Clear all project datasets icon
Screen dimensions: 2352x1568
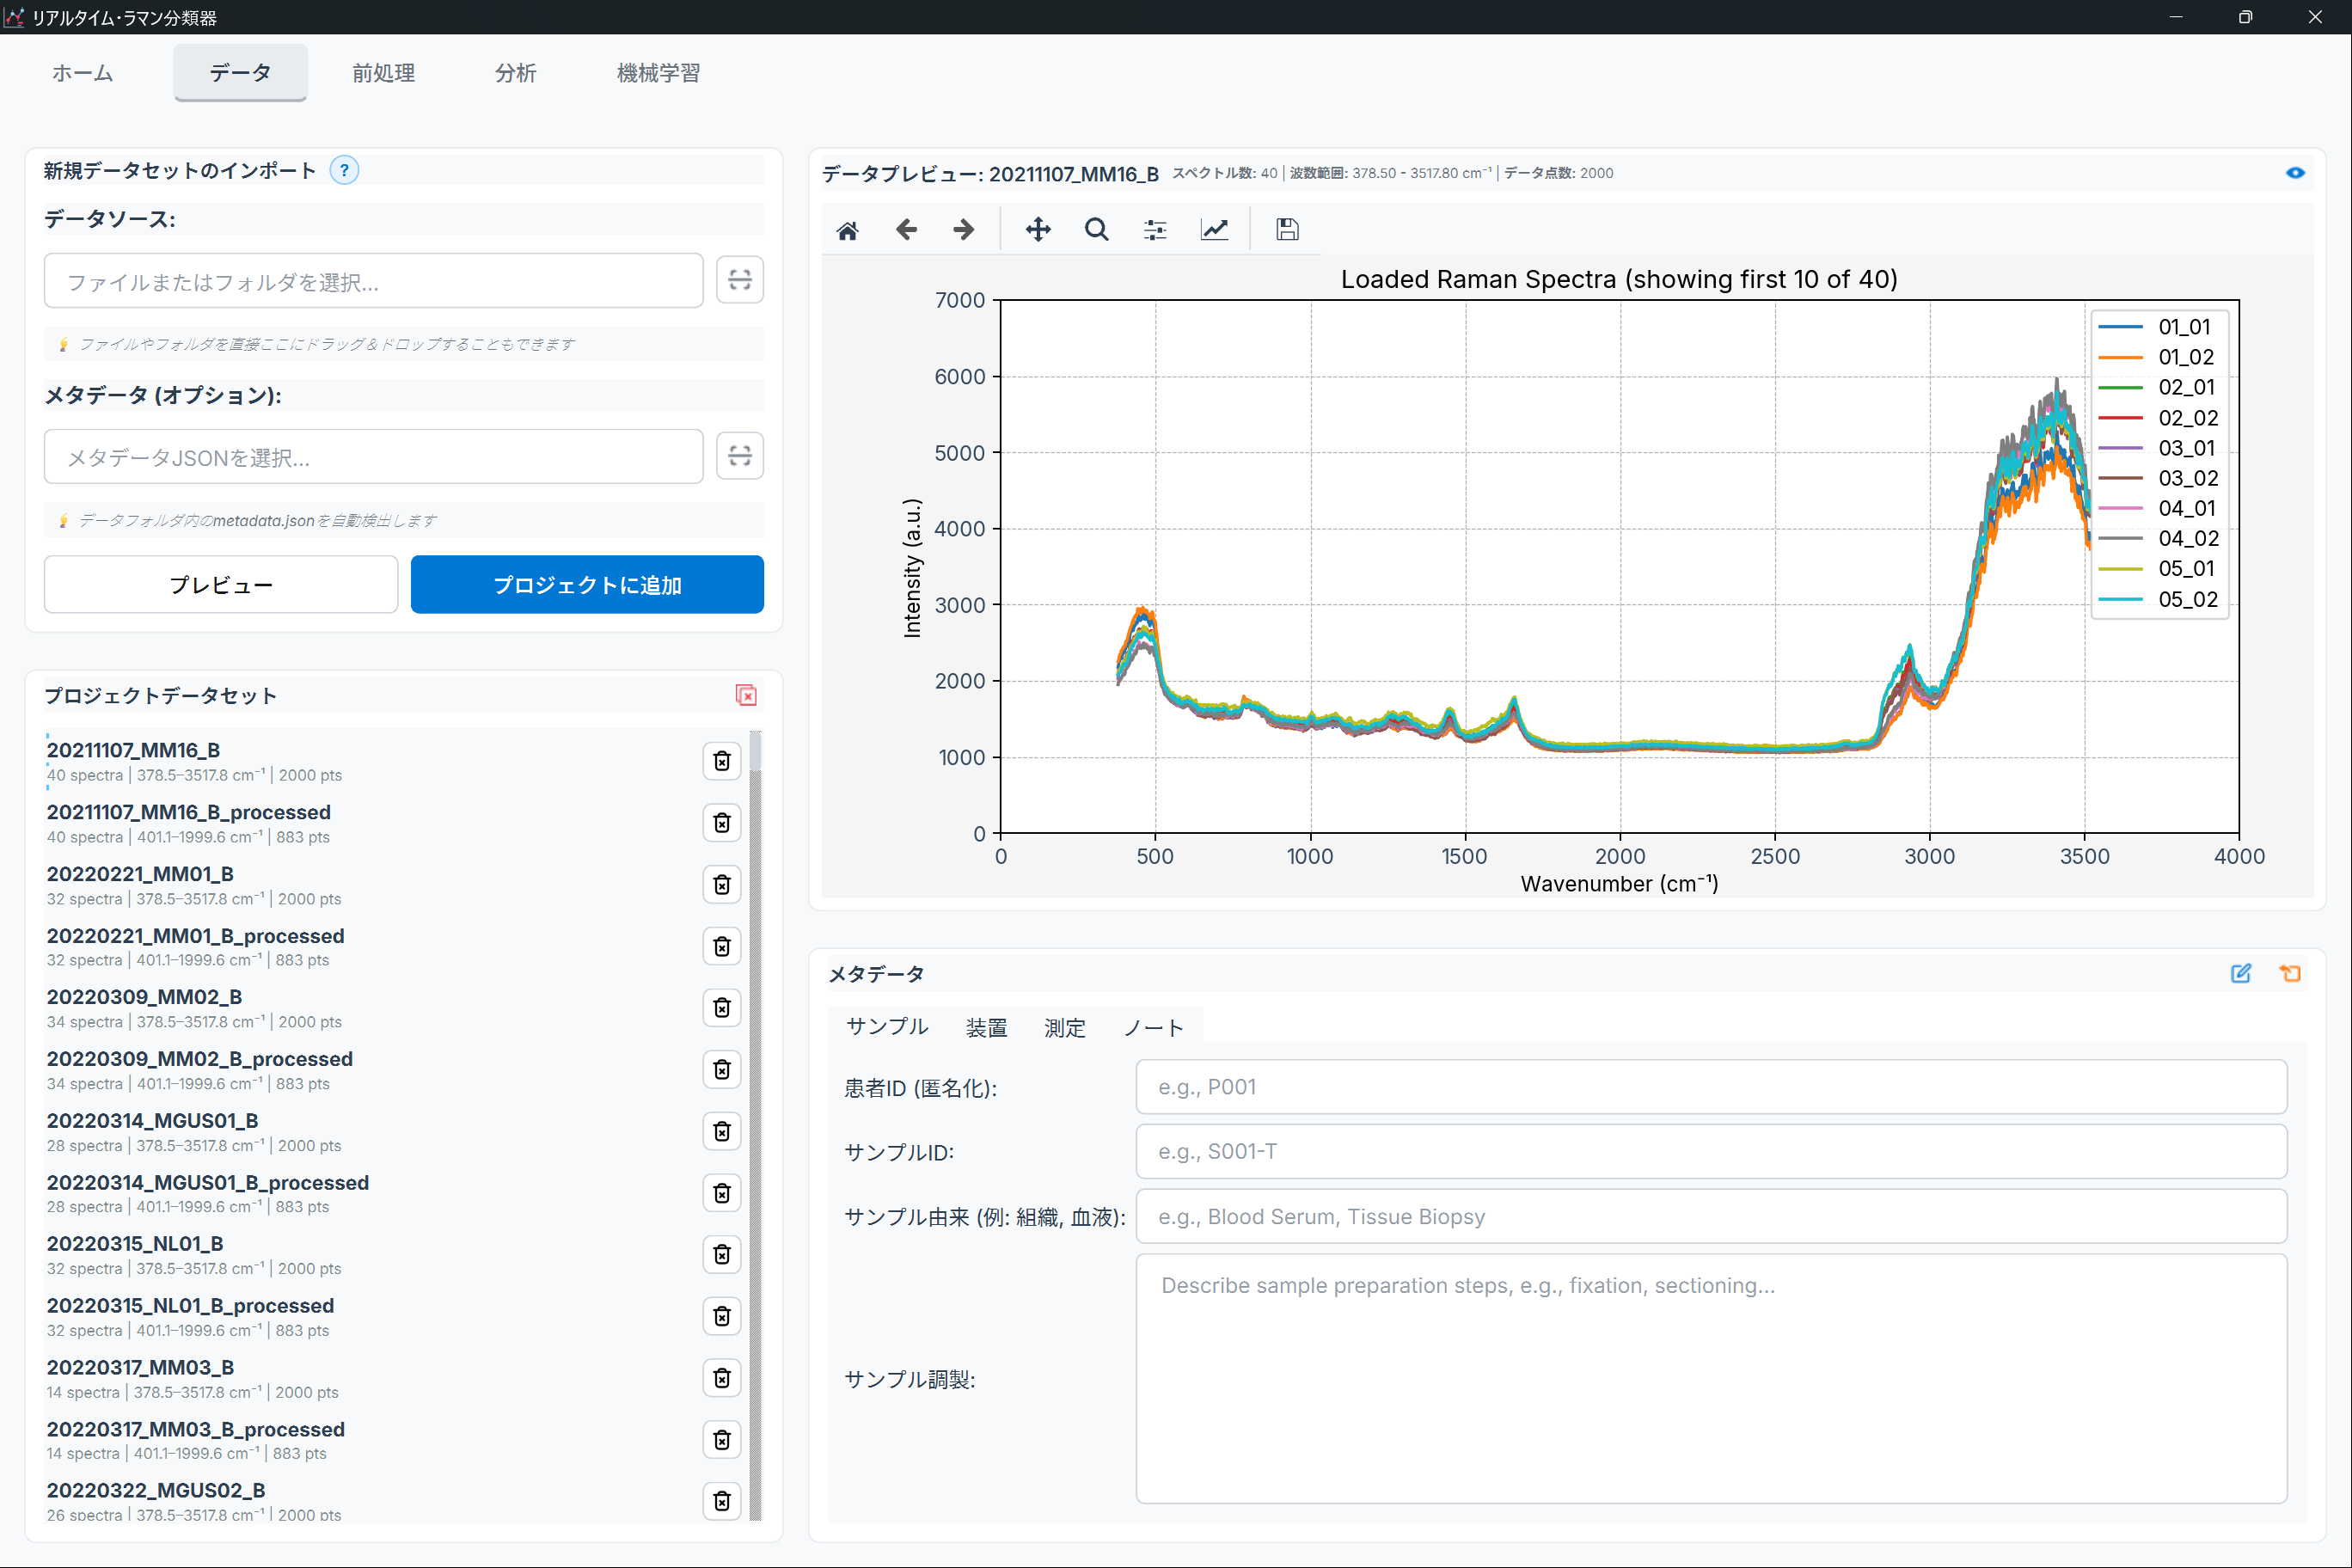[x=746, y=695]
